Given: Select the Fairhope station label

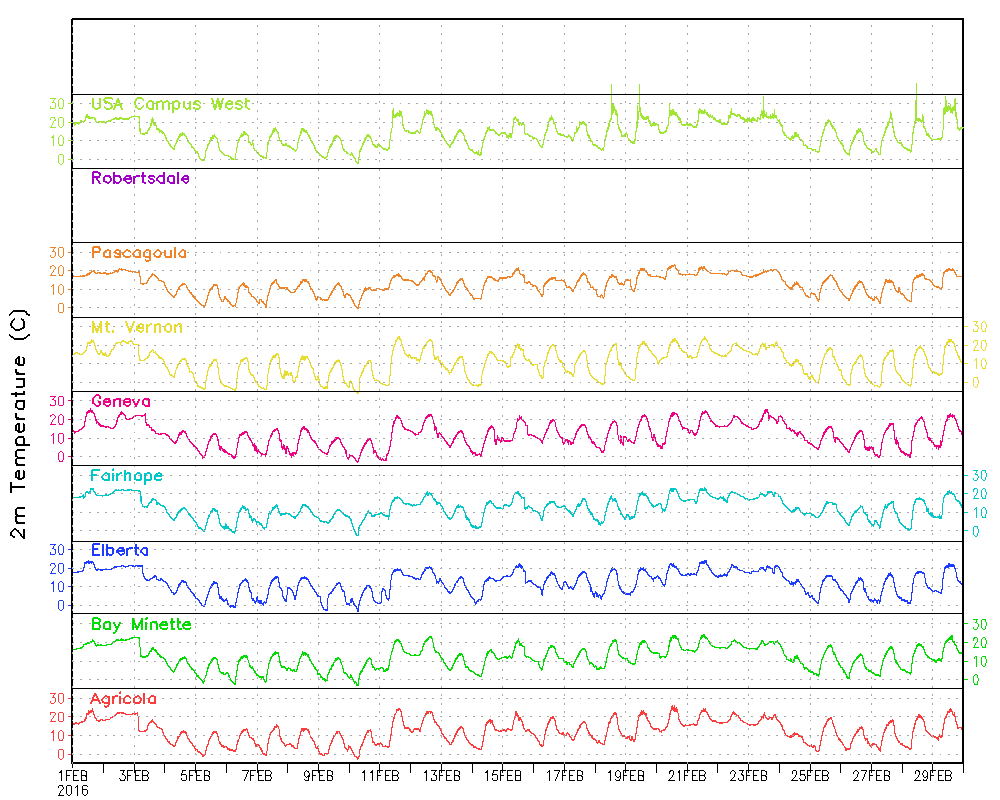Looking at the screenshot, I should click(127, 475).
